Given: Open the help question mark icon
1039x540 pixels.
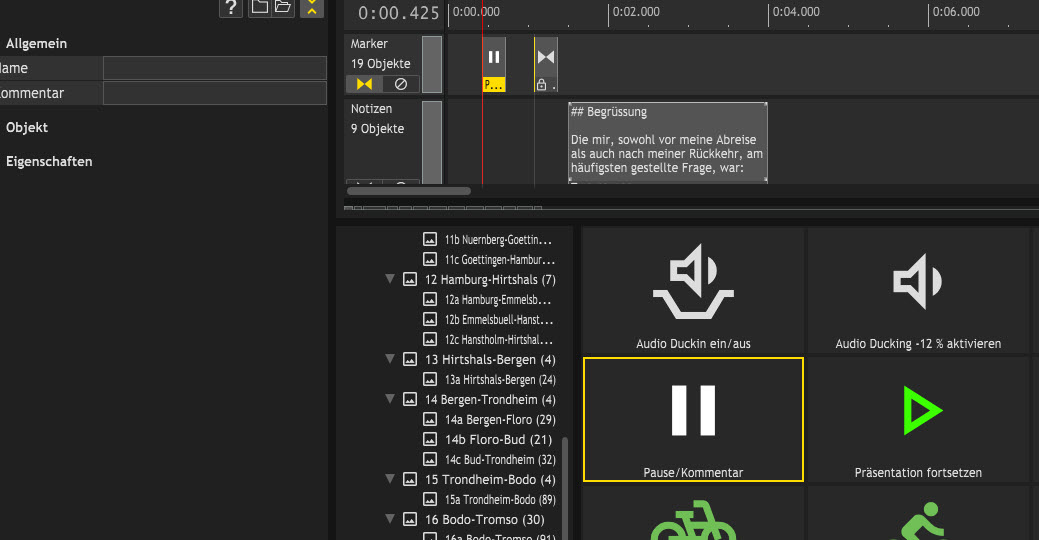Looking at the screenshot, I should [x=231, y=8].
